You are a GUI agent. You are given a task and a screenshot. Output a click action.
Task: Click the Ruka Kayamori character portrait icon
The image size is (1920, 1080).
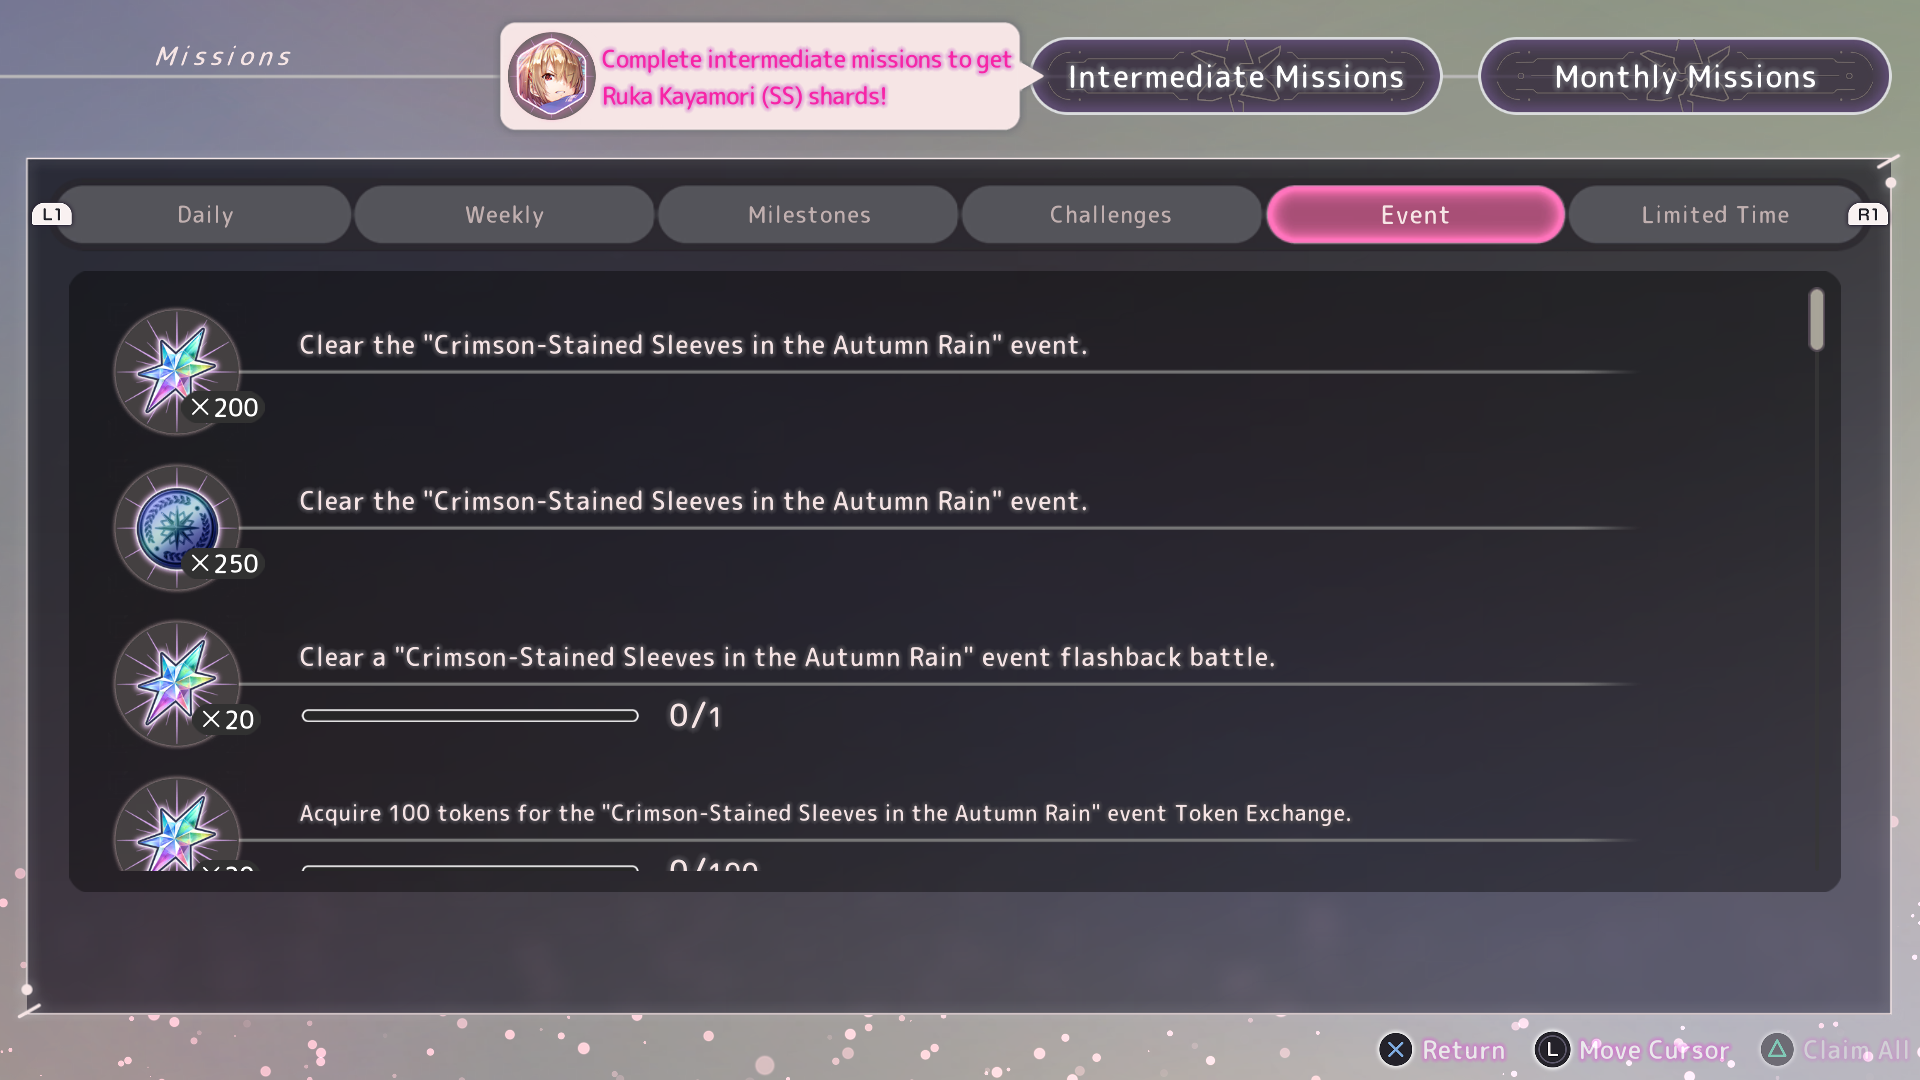click(552, 76)
